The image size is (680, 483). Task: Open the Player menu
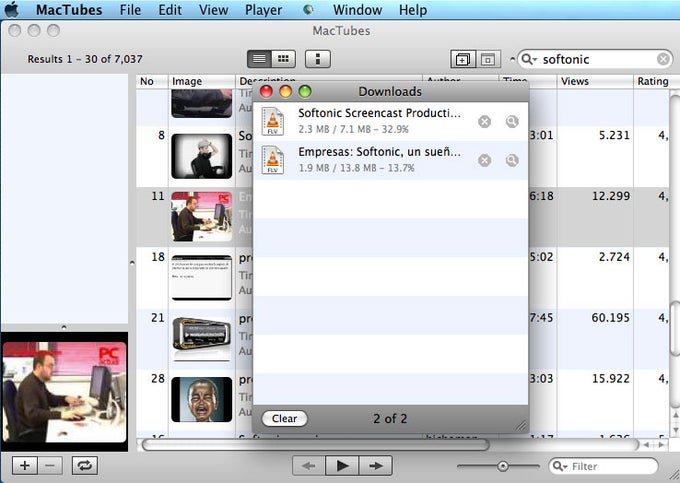click(263, 10)
